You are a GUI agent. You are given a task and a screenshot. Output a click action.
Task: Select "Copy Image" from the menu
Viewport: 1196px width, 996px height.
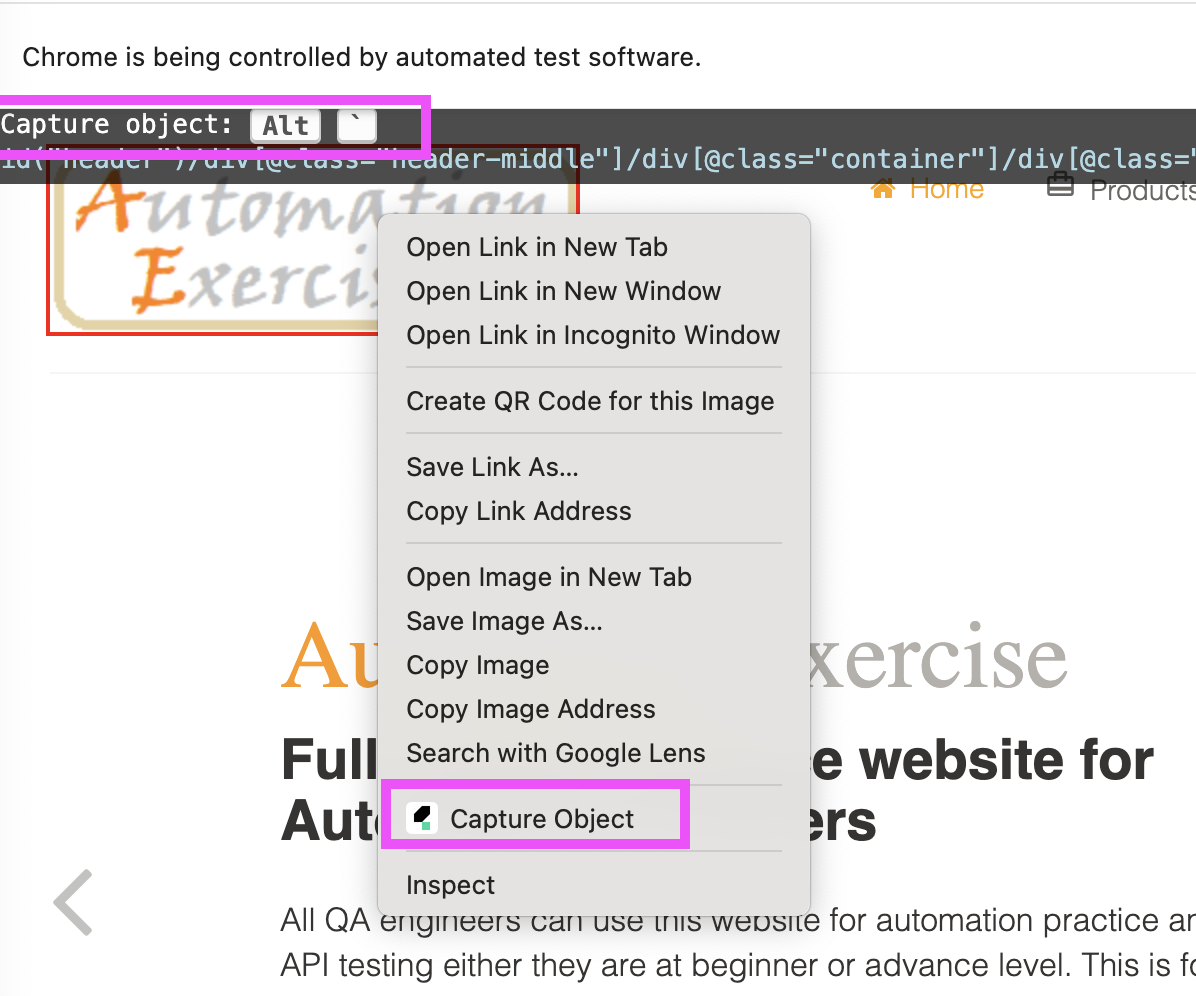click(x=477, y=665)
